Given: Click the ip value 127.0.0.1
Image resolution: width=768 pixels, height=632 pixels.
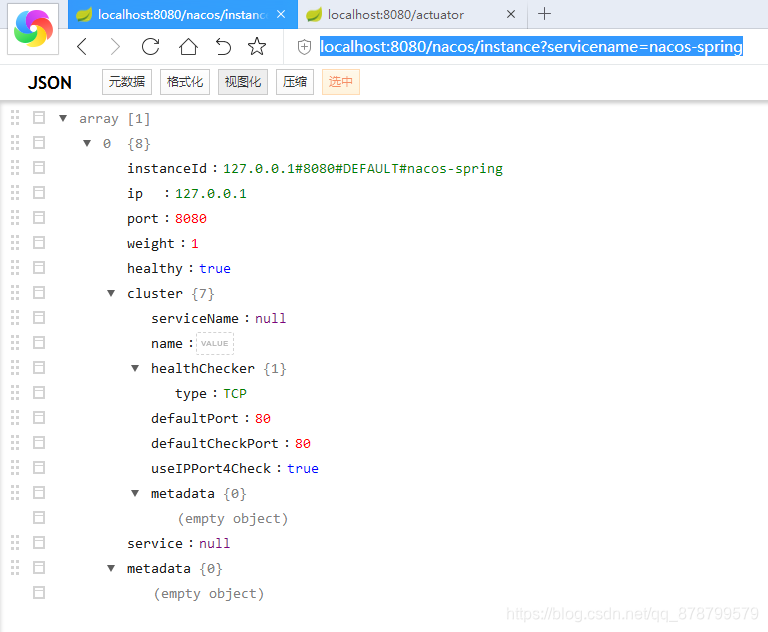Looking at the screenshot, I should coord(211,194).
